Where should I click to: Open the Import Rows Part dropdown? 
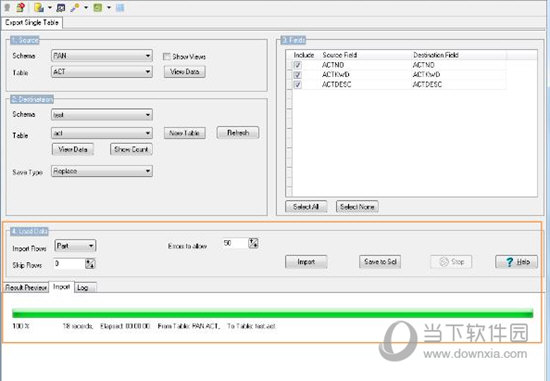(75, 246)
